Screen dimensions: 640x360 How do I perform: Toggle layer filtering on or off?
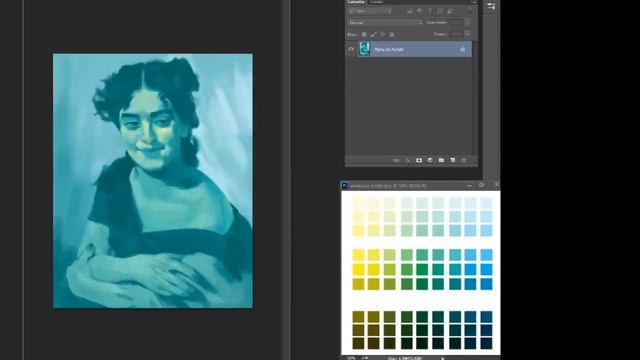(x=470, y=10)
